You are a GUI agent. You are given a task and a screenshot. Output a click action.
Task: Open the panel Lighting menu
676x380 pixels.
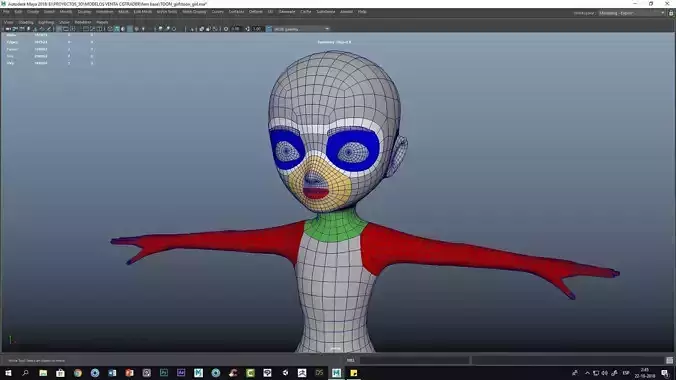coord(46,22)
